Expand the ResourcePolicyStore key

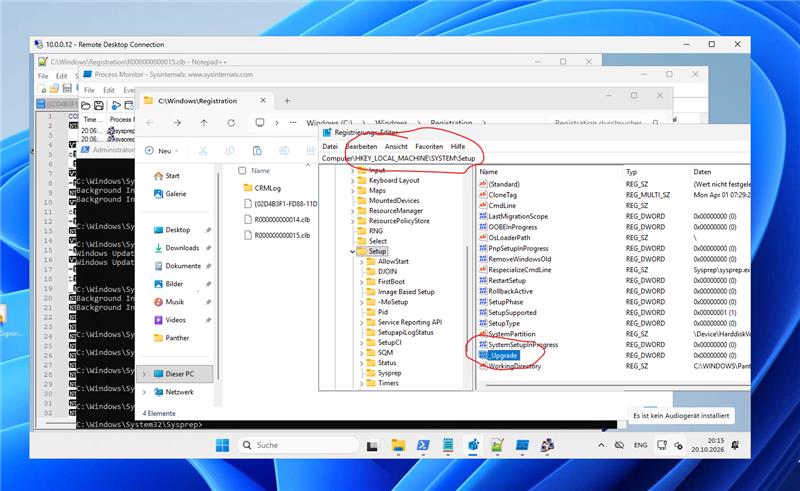pos(353,220)
